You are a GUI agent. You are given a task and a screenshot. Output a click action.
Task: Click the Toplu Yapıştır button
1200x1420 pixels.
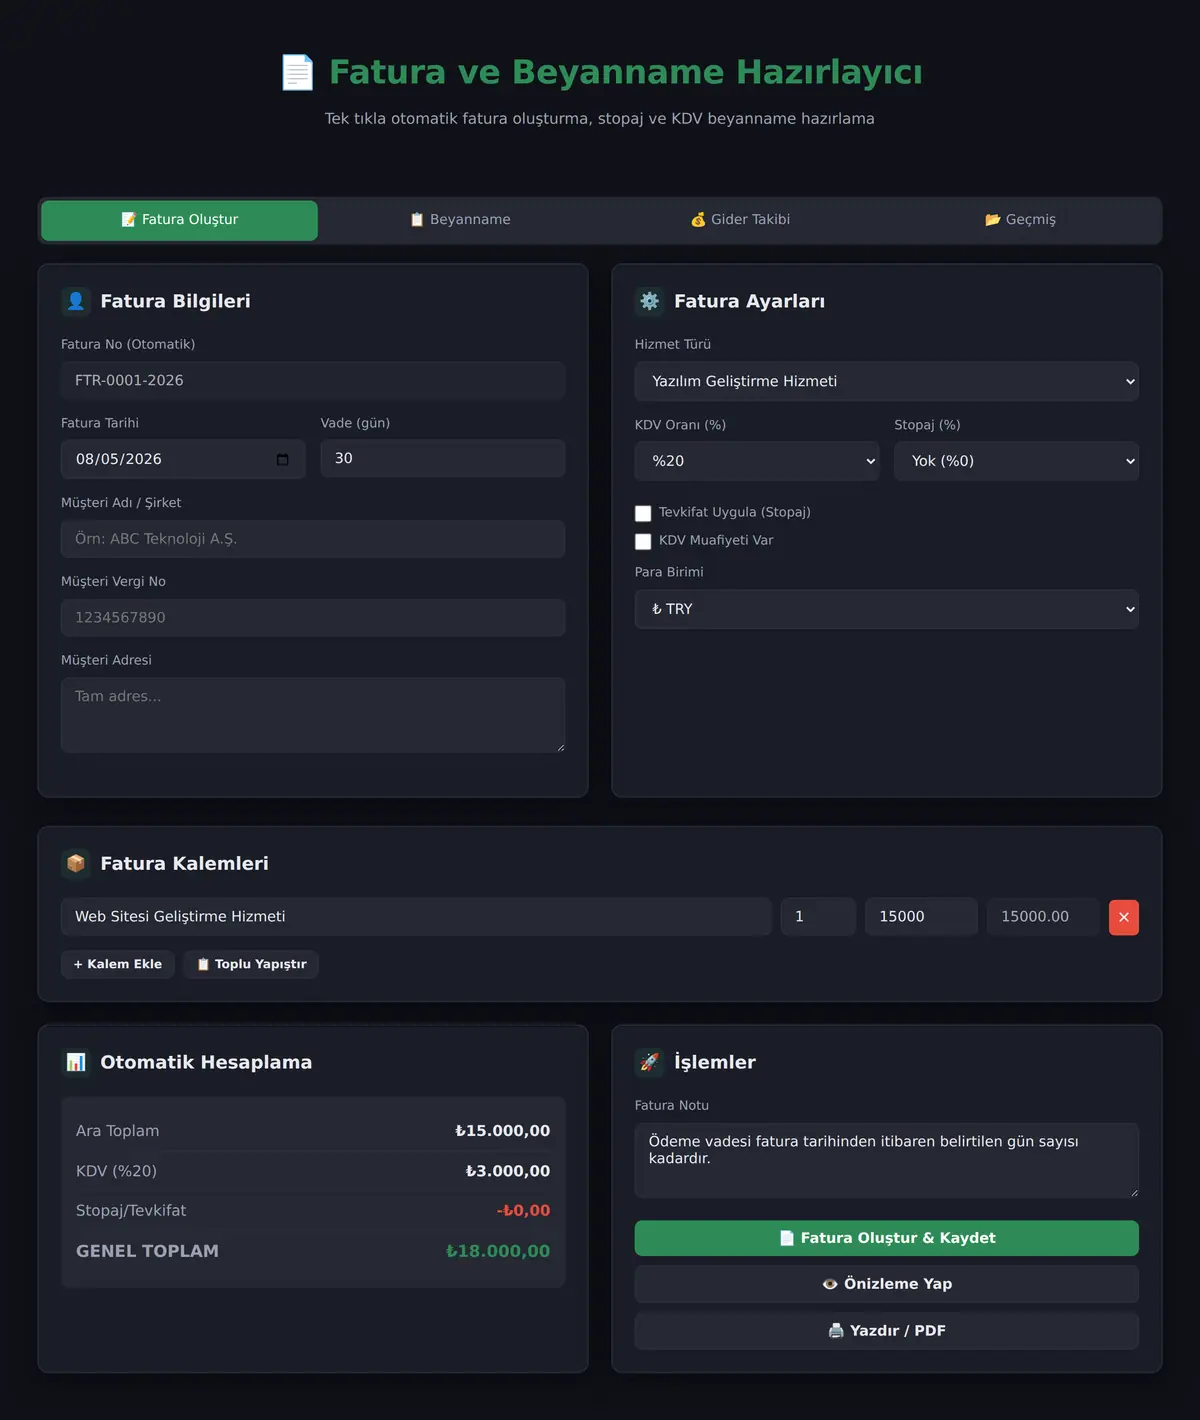click(x=251, y=964)
